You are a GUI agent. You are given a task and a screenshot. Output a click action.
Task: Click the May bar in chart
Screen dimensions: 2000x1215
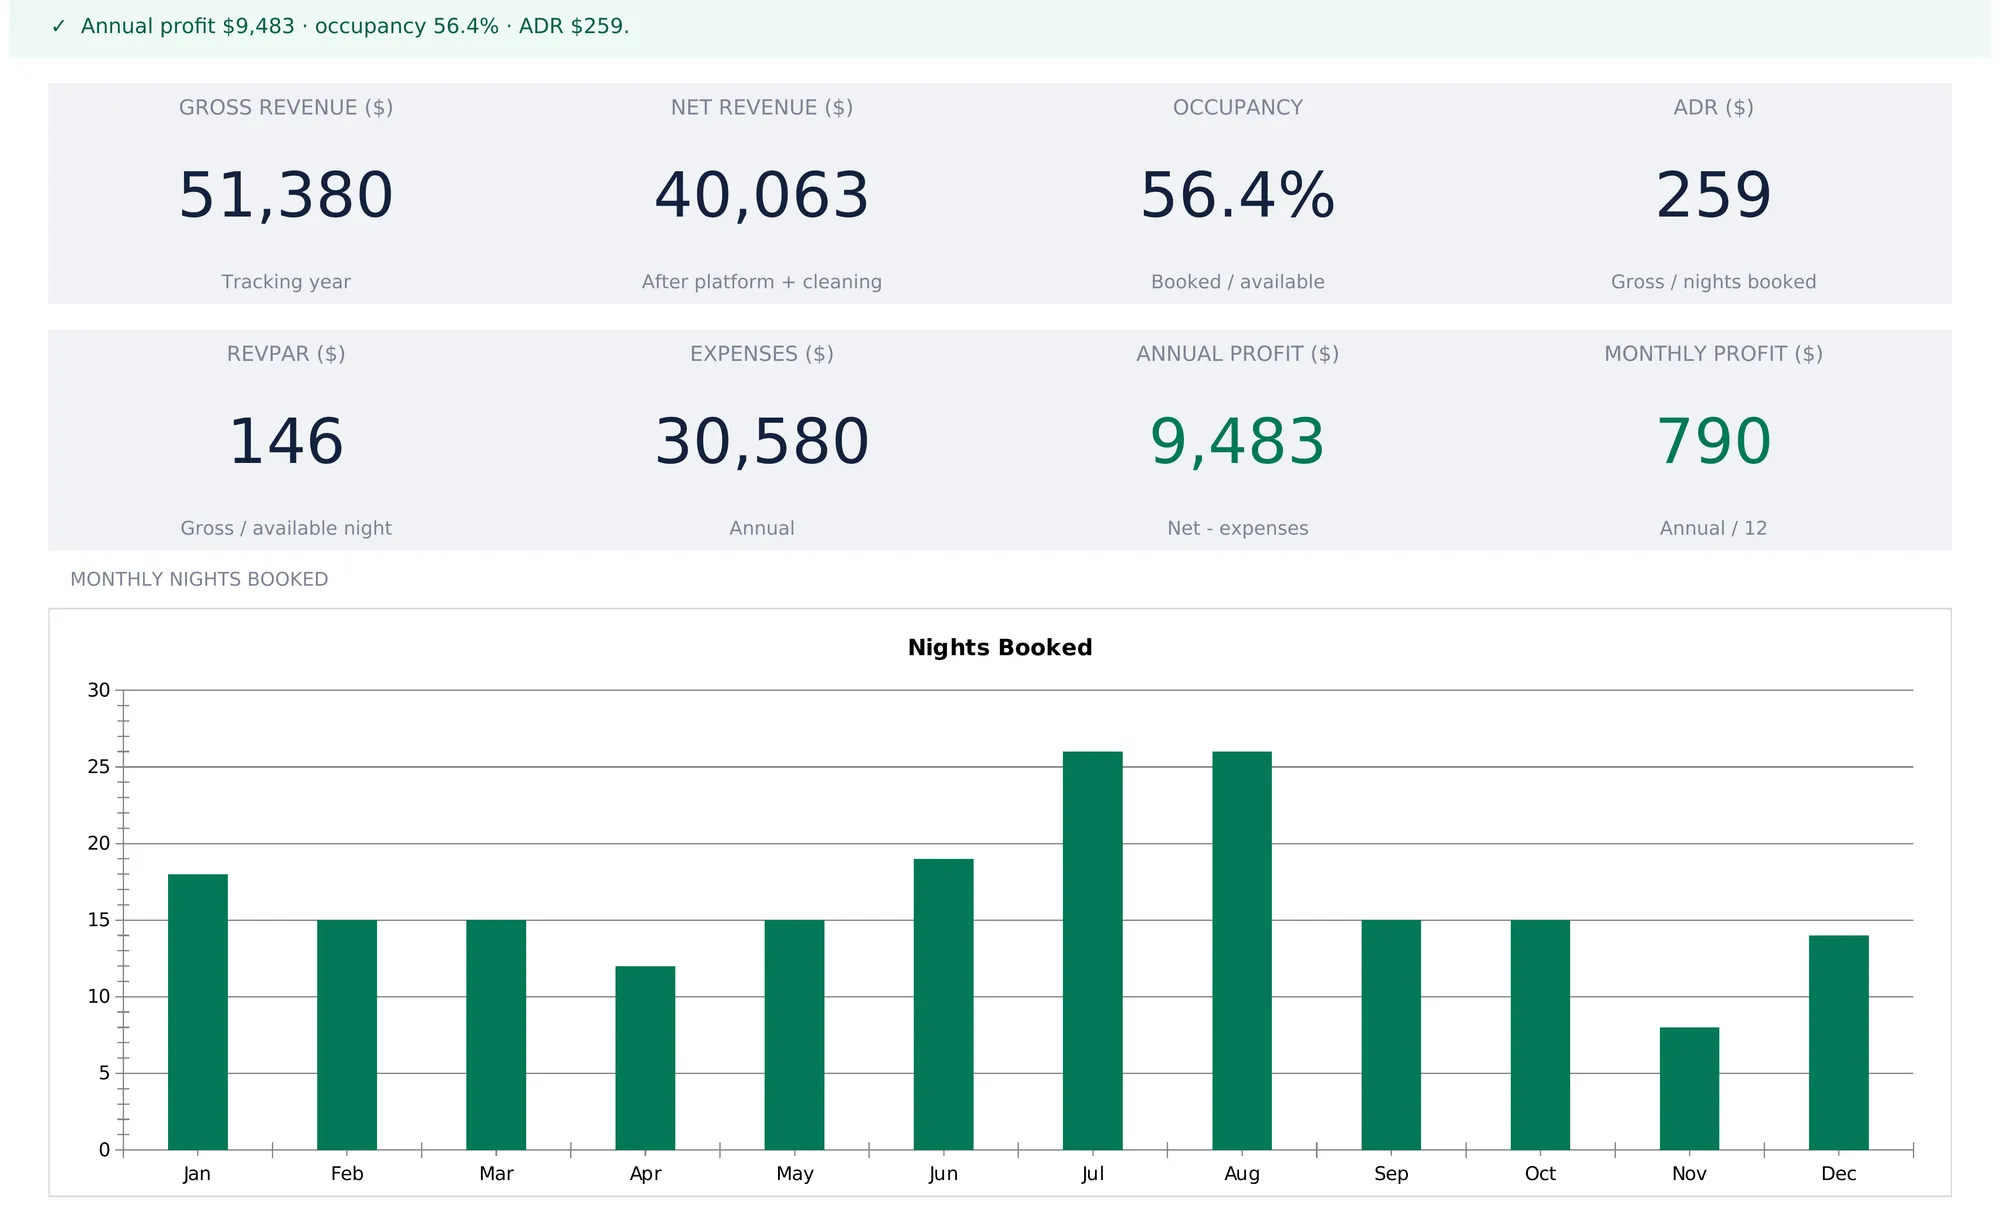(795, 1035)
